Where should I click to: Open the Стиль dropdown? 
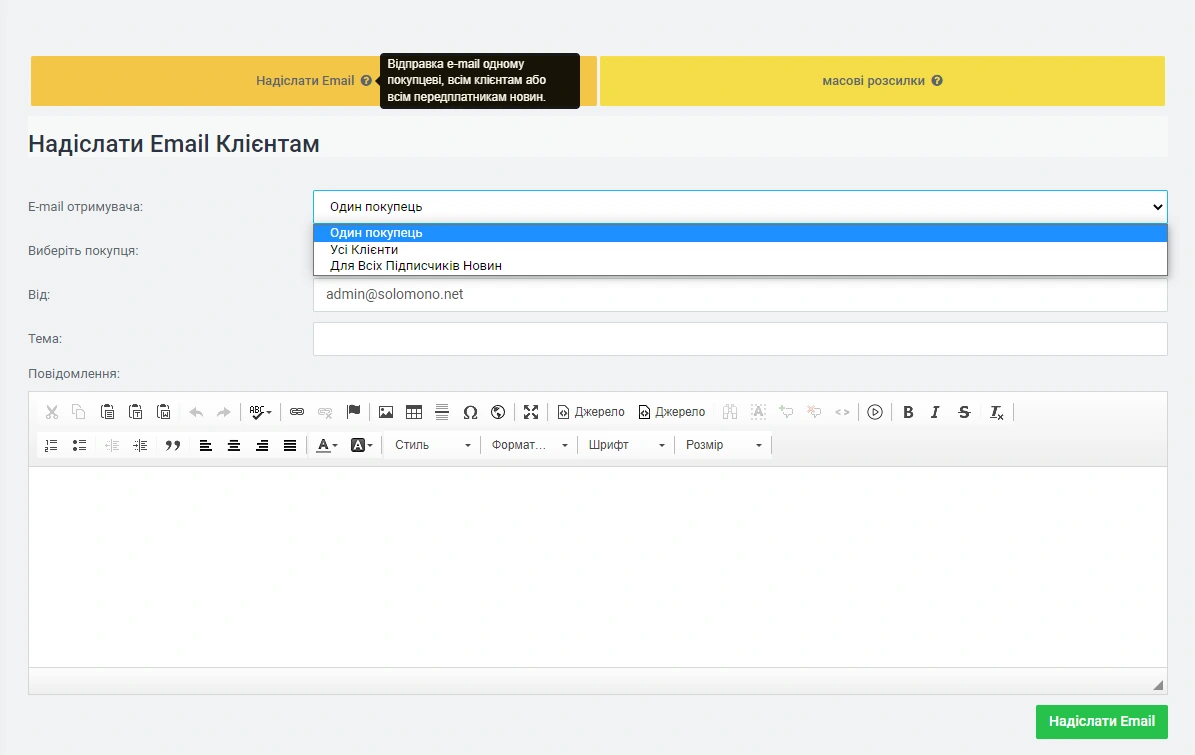click(432, 445)
